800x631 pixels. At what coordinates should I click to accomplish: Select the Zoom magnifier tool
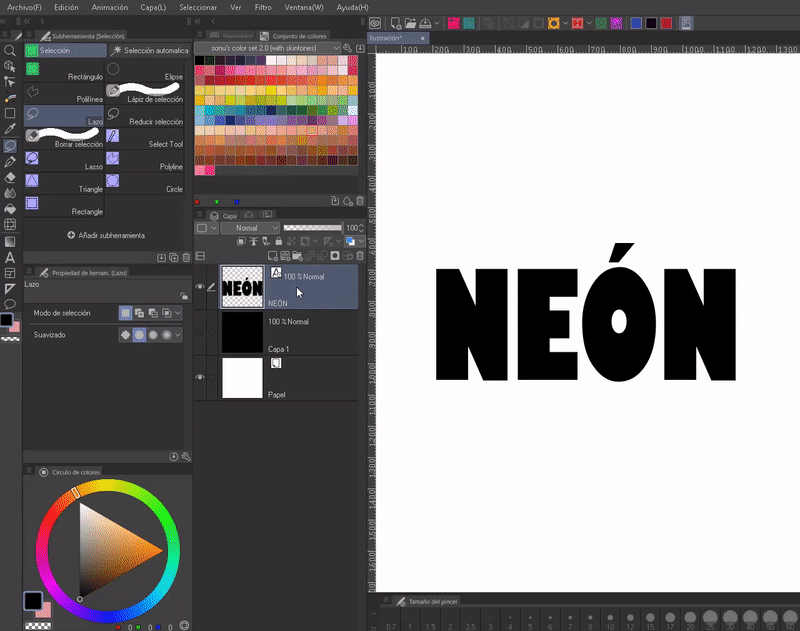pos(10,50)
